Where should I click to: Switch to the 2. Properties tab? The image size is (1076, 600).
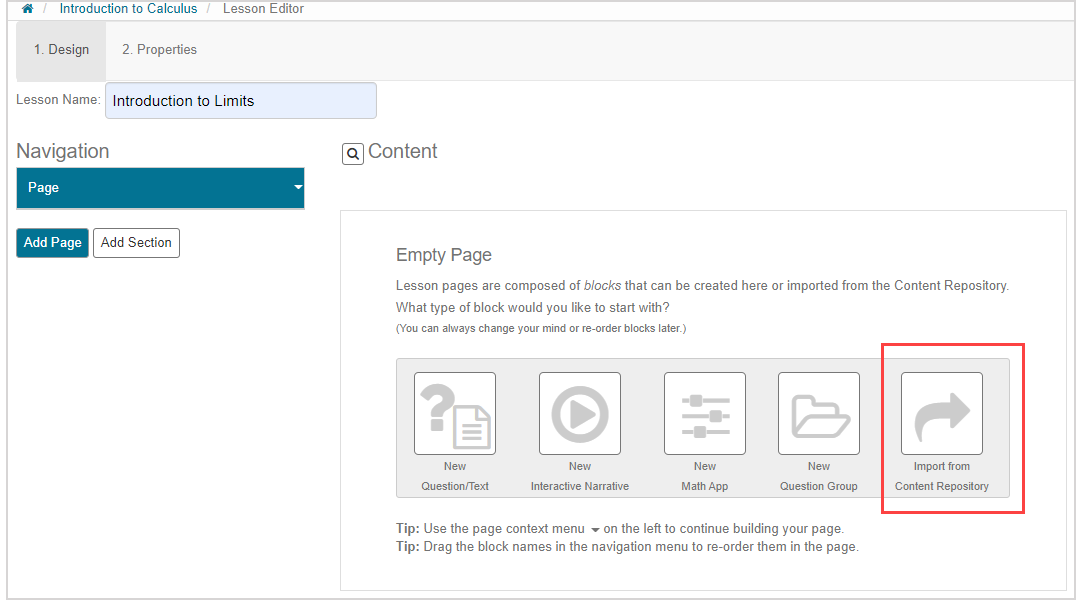point(159,49)
